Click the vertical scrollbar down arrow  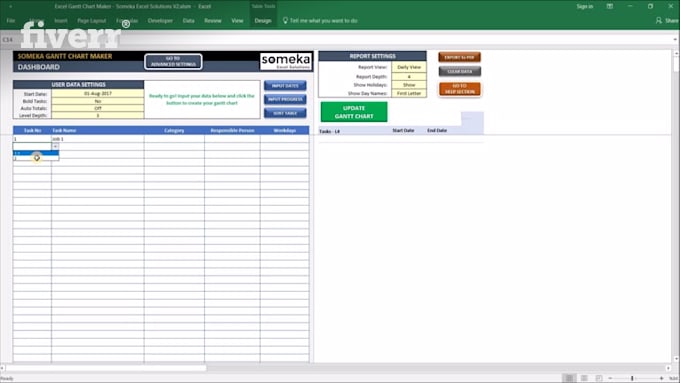[x=676, y=359]
